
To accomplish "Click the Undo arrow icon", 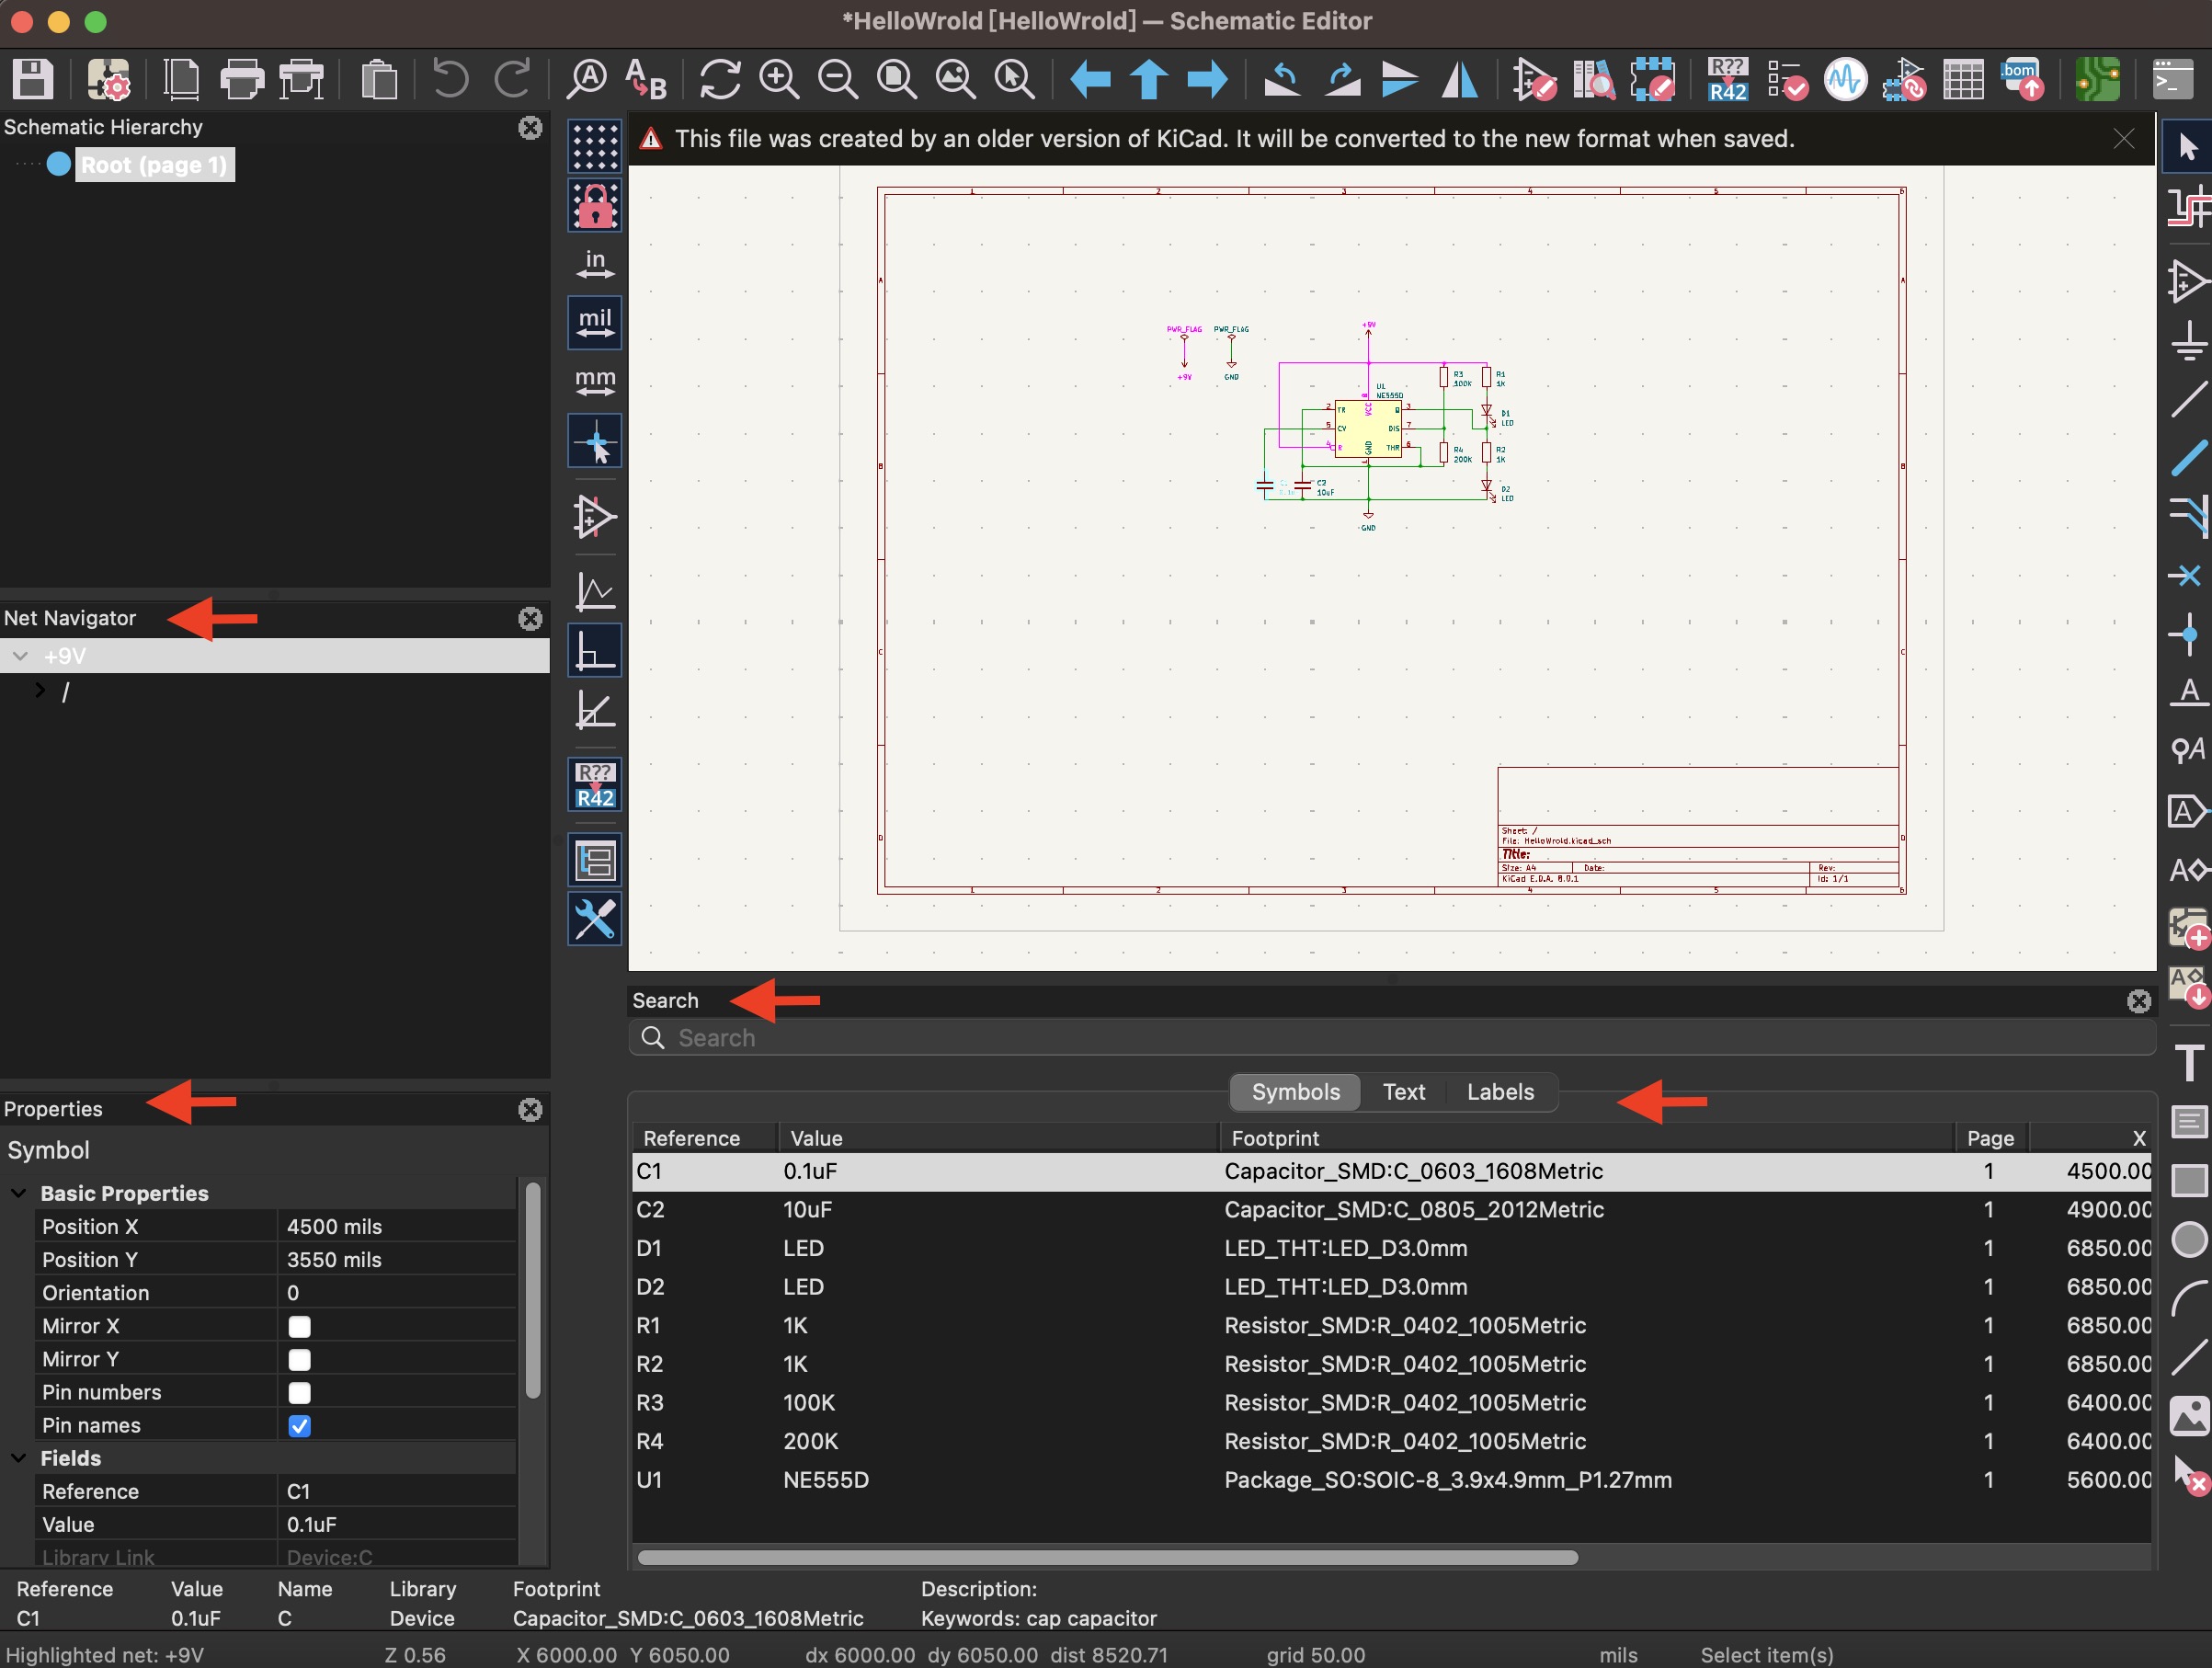I will 451,79.
